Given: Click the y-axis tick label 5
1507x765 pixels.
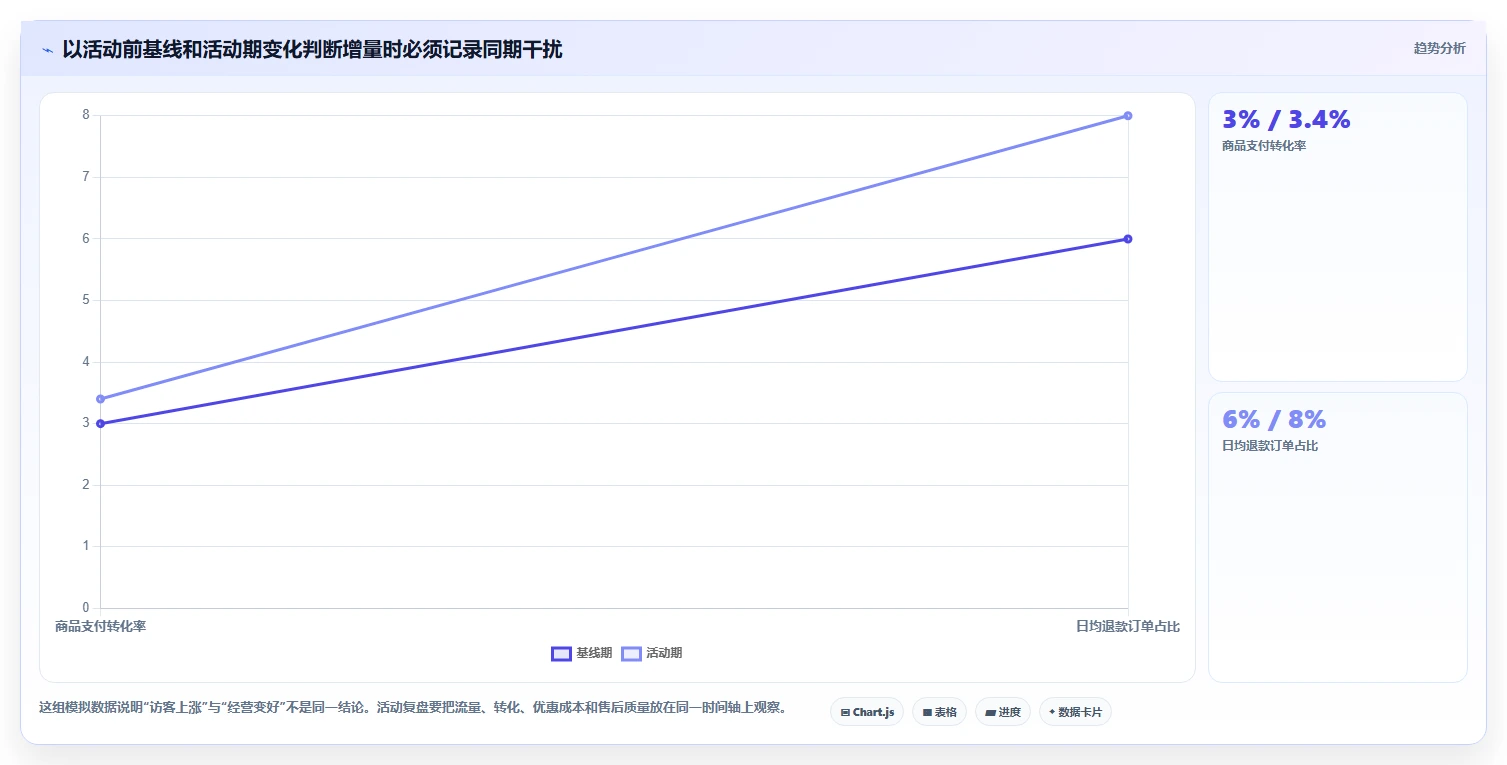Looking at the screenshot, I should click(86, 300).
